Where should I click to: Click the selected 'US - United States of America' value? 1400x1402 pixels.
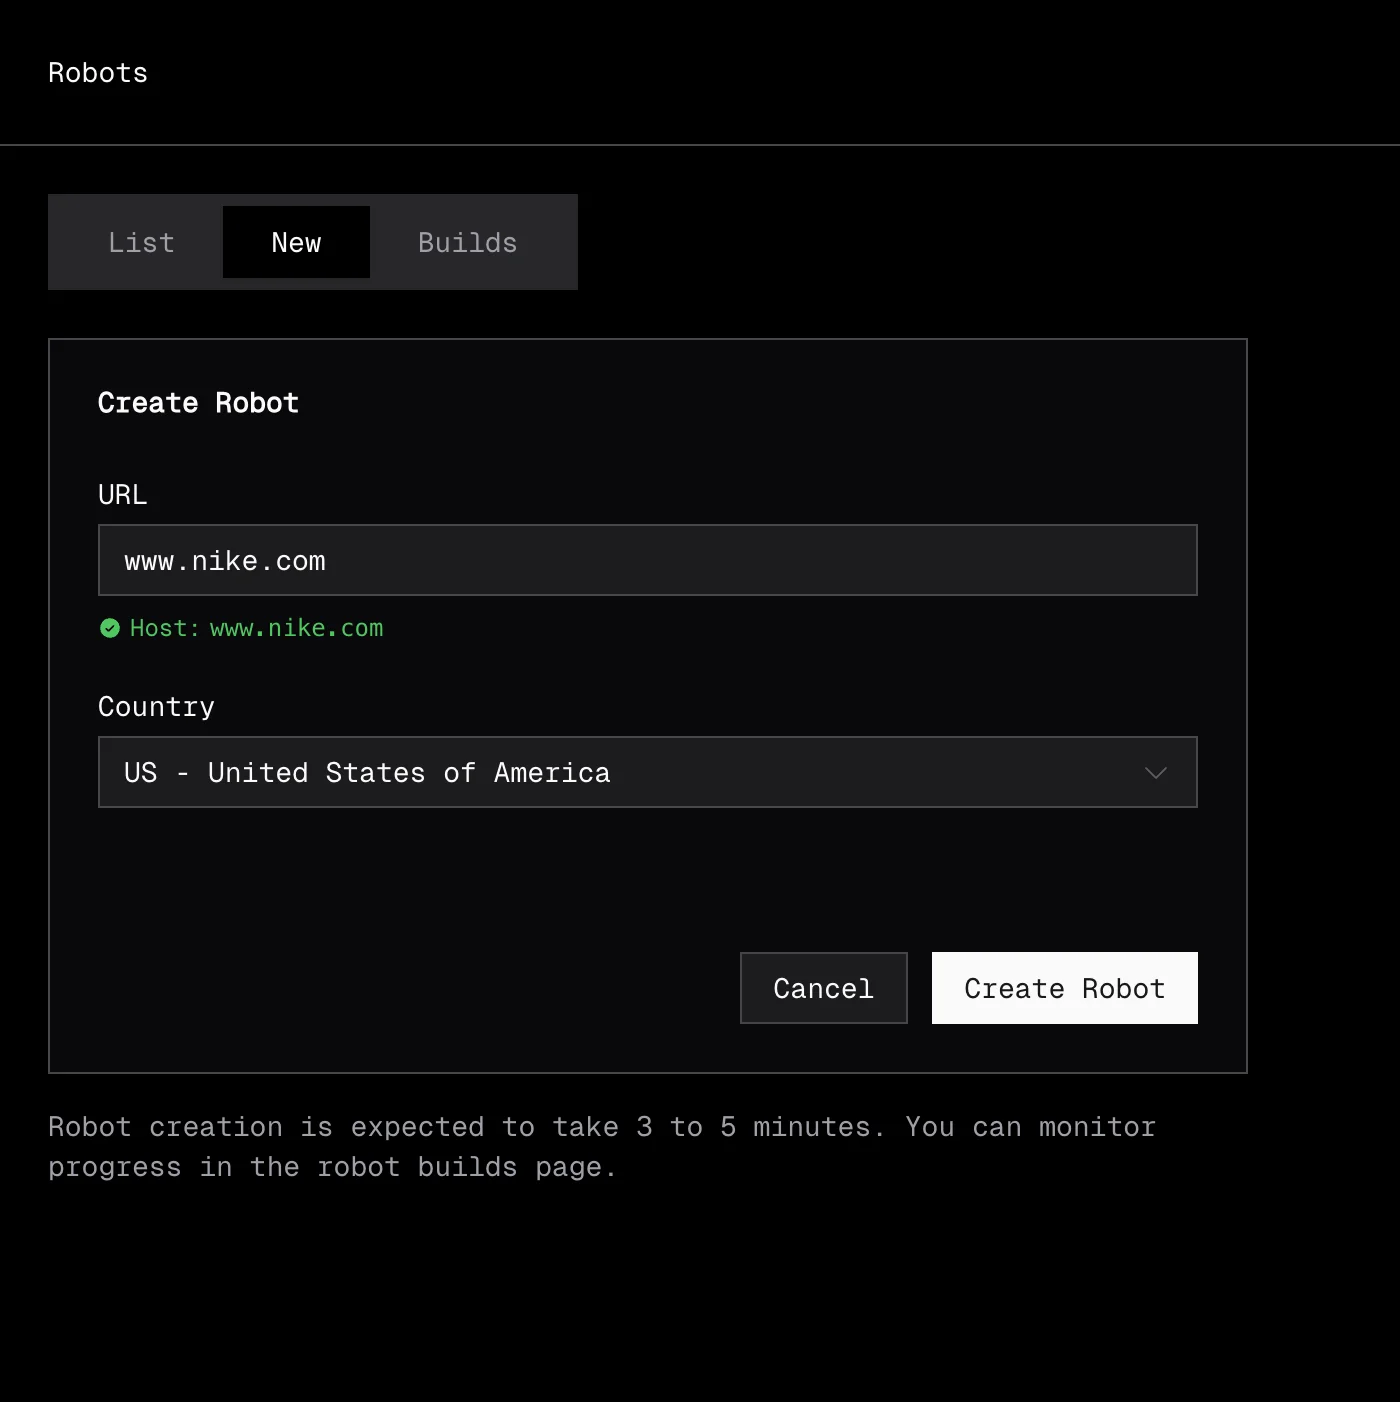click(x=367, y=773)
